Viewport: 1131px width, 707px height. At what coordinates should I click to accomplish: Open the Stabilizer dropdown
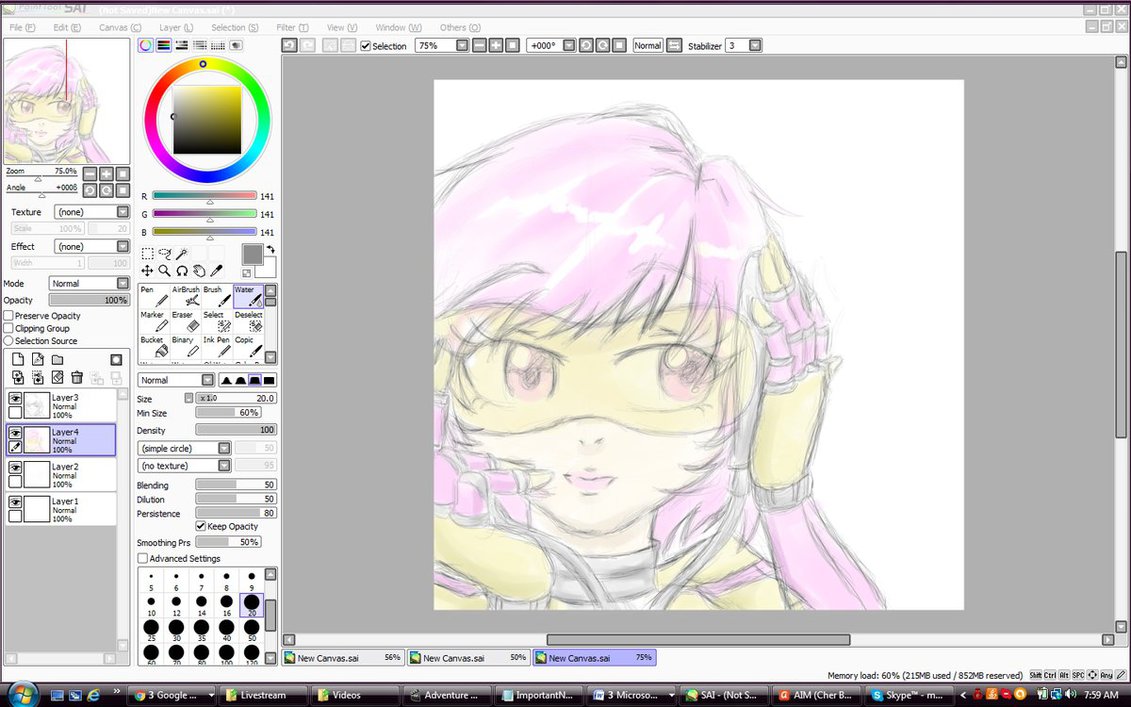(x=755, y=46)
